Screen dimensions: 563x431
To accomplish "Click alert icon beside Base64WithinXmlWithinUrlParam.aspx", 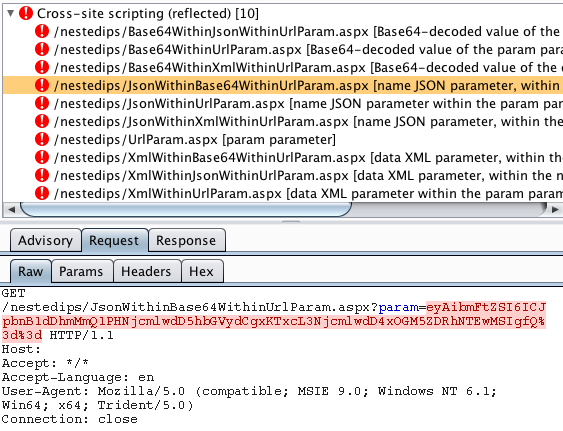I will coord(42,67).
